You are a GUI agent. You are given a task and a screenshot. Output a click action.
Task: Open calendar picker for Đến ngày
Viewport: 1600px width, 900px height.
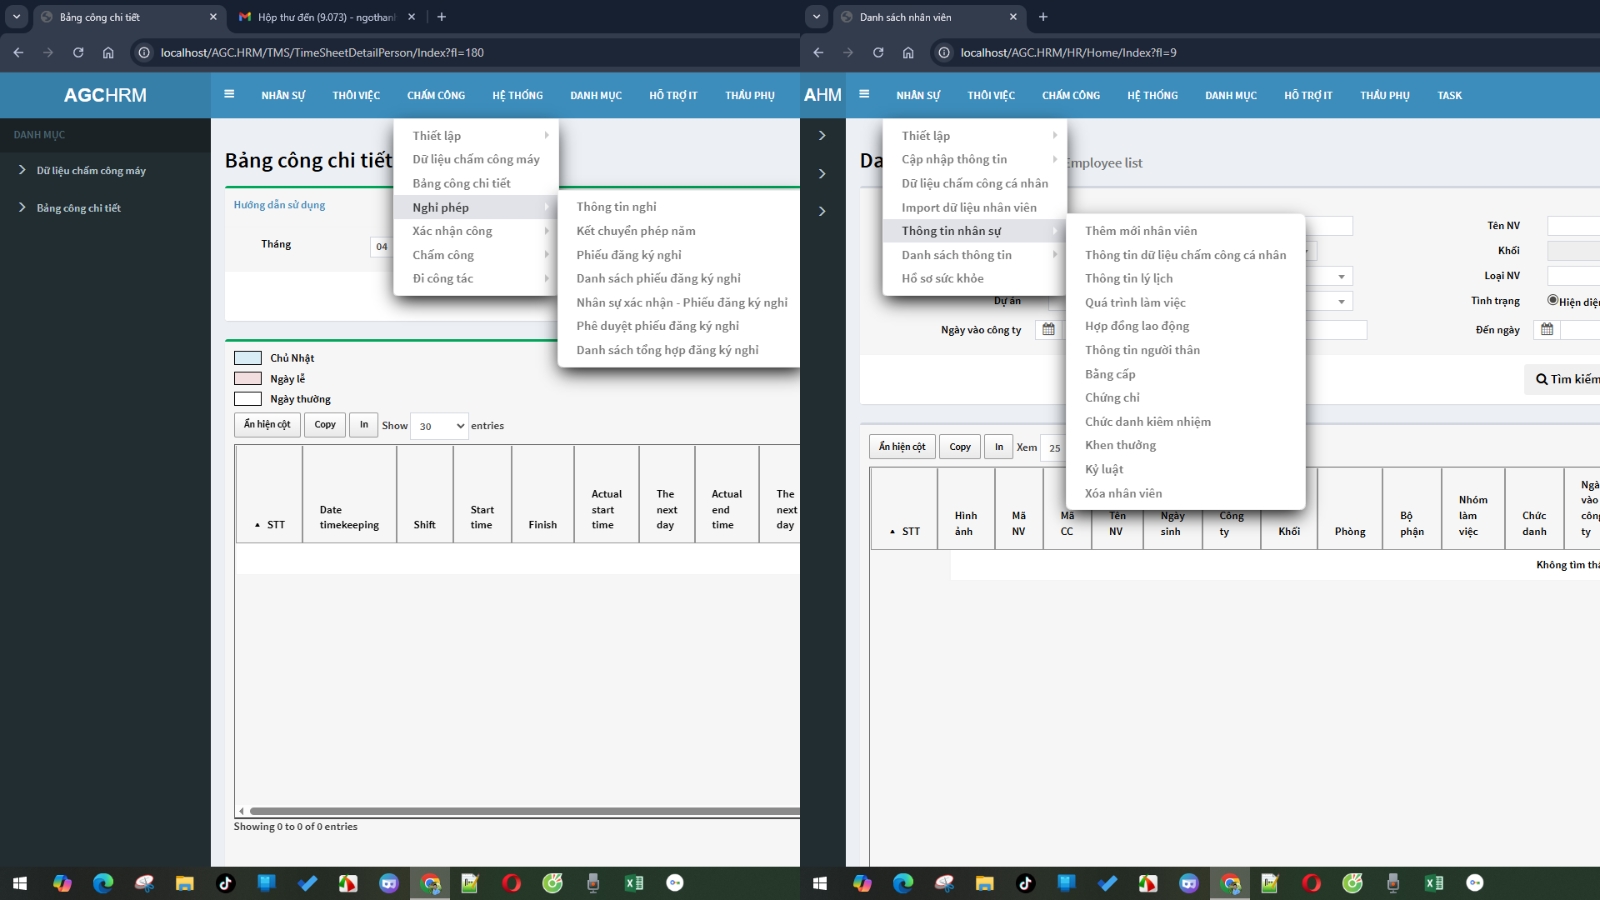(1547, 329)
